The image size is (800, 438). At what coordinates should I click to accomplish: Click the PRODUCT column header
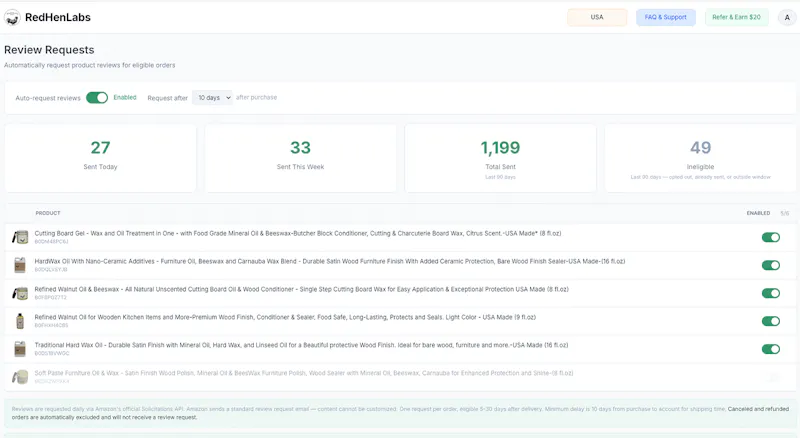(48, 213)
